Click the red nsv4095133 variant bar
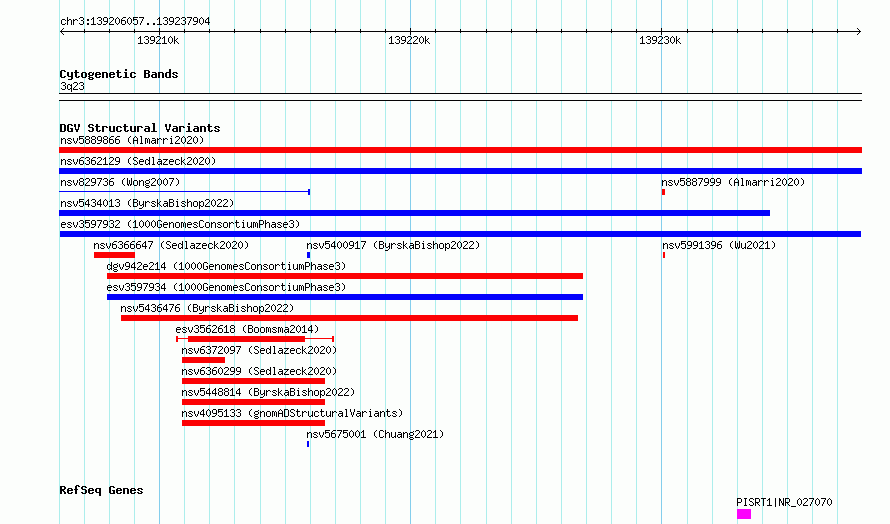Image resolution: width=890 pixels, height=524 pixels. pos(253,423)
